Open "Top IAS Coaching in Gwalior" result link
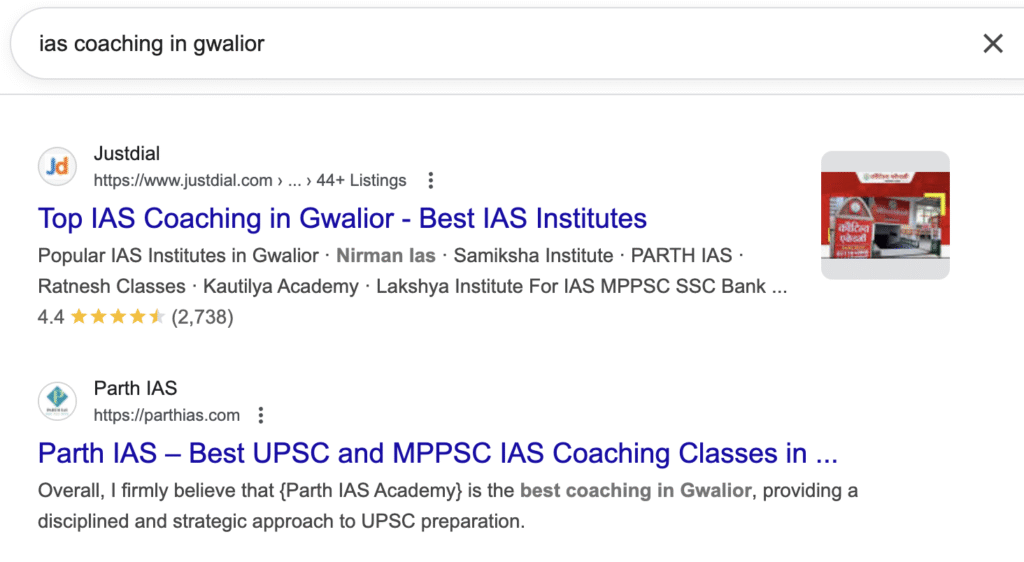Viewport: 1024px width, 562px height. 342,218
